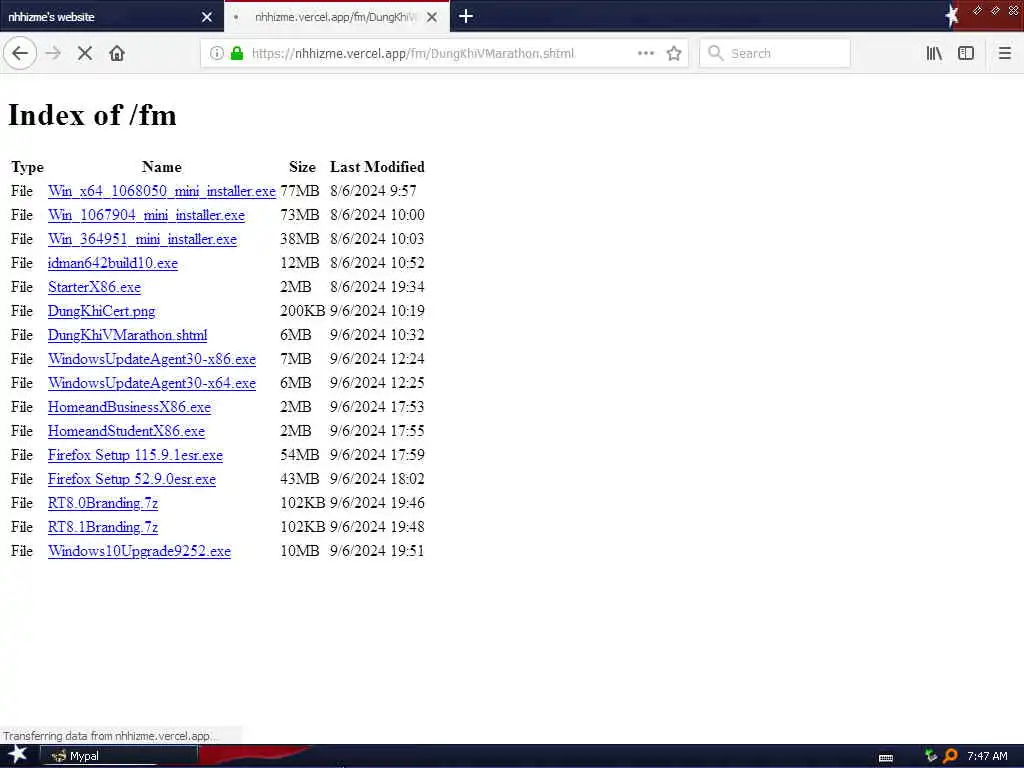Open the hamburger application menu
Screen dimensions: 1024x768
click(x=1004, y=54)
